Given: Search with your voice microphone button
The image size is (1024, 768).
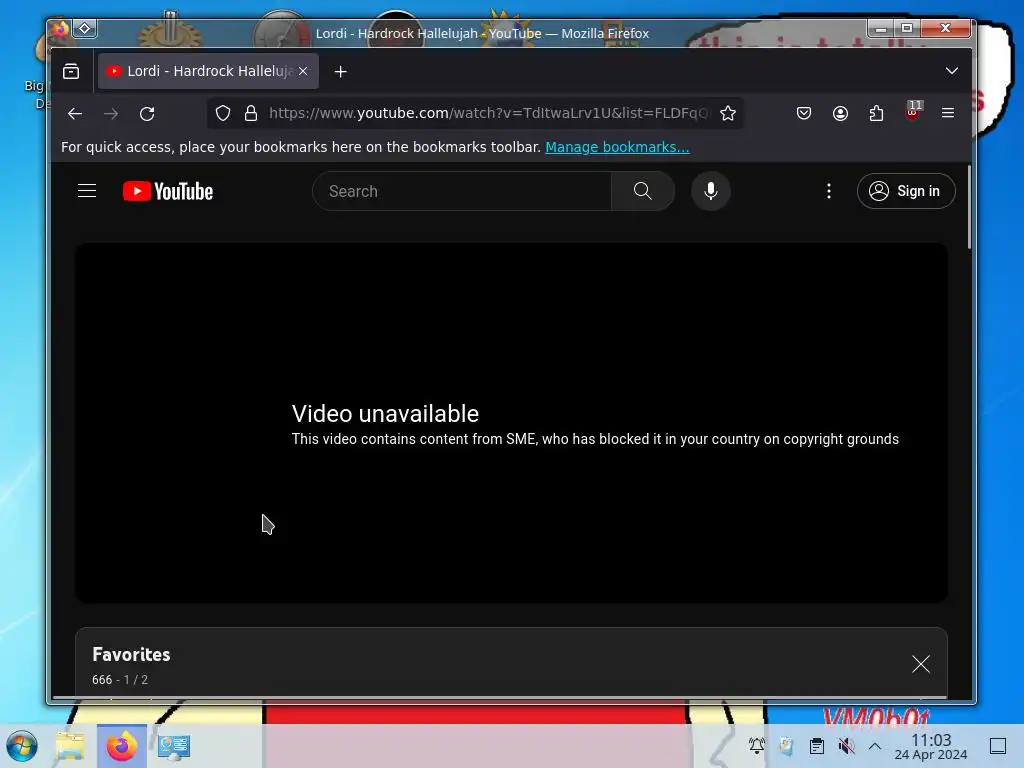Looking at the screenshot, I should [x=711, y=191].
